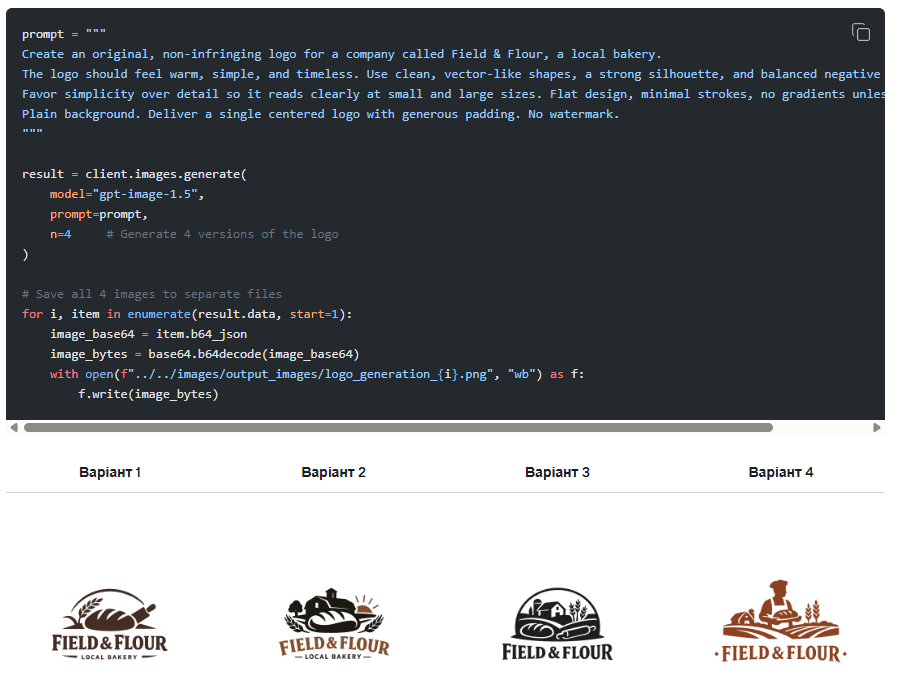Click the Варіант 3 column header

[x=557, y=472]
